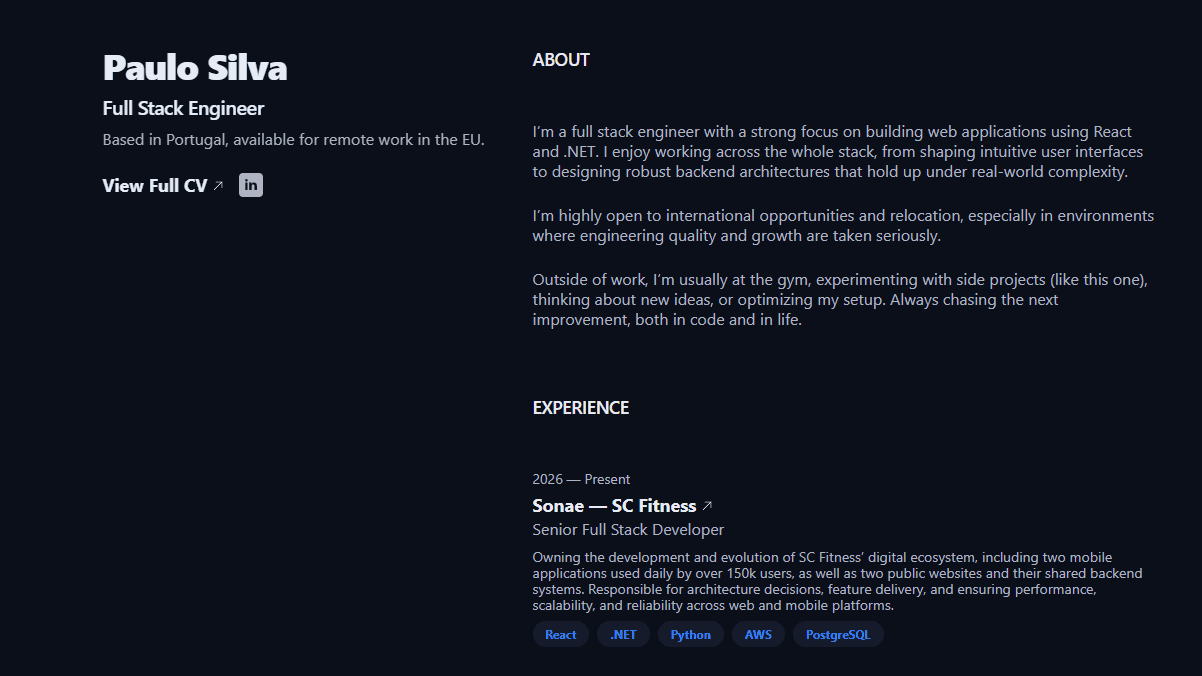Choose the Python skill tag
Image resolution: width=1202 pixels, height=676 pixels.
tap(690, 635)
